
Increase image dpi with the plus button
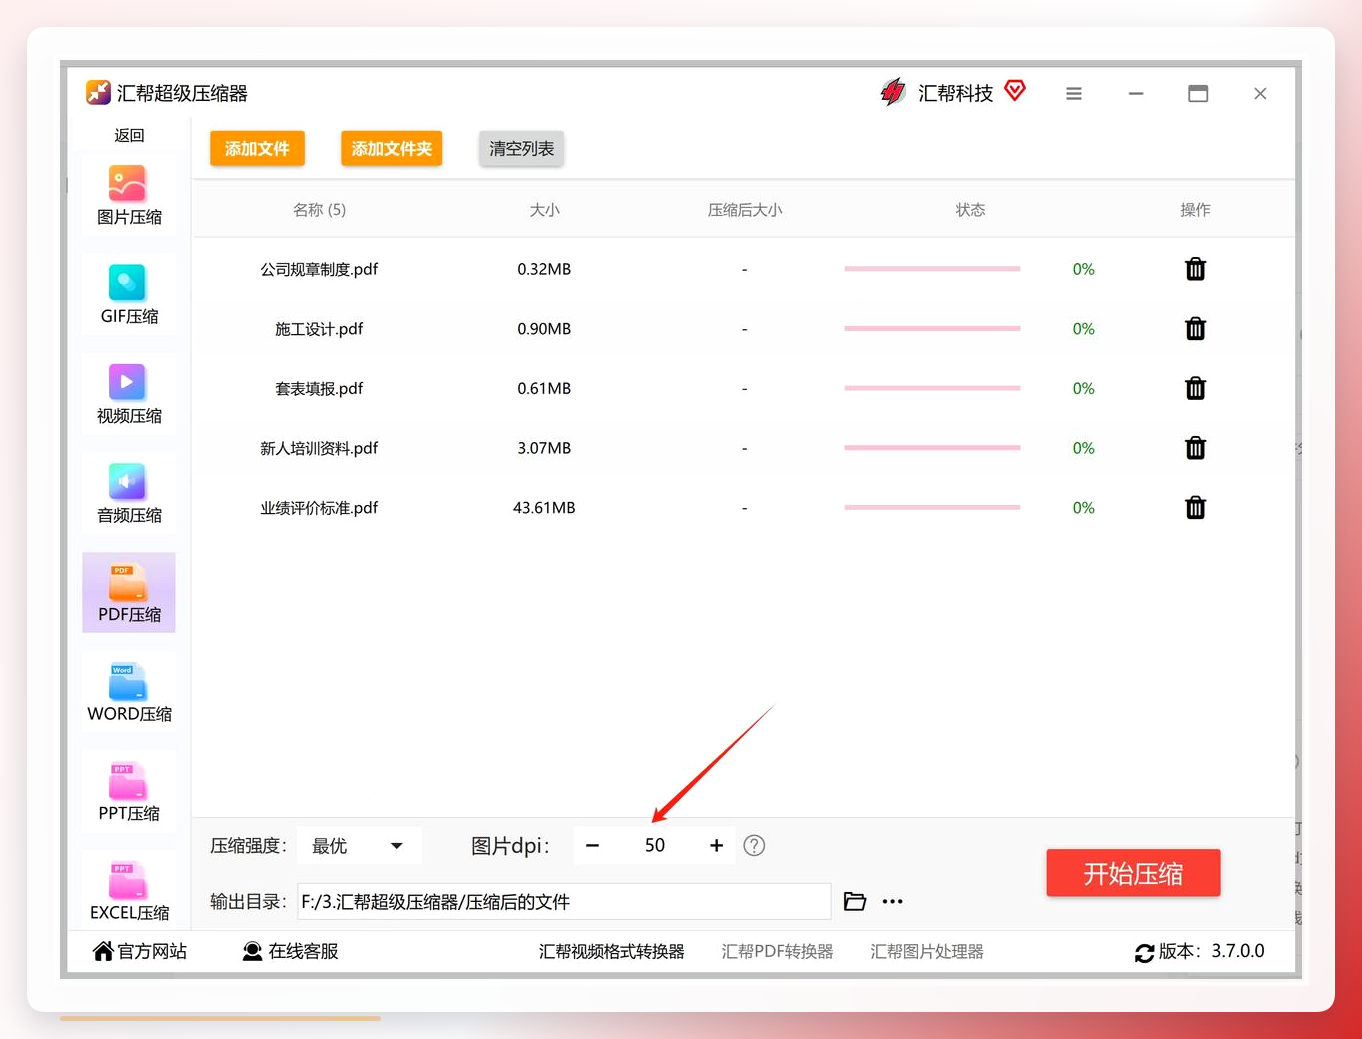click(x=716, y=845)
